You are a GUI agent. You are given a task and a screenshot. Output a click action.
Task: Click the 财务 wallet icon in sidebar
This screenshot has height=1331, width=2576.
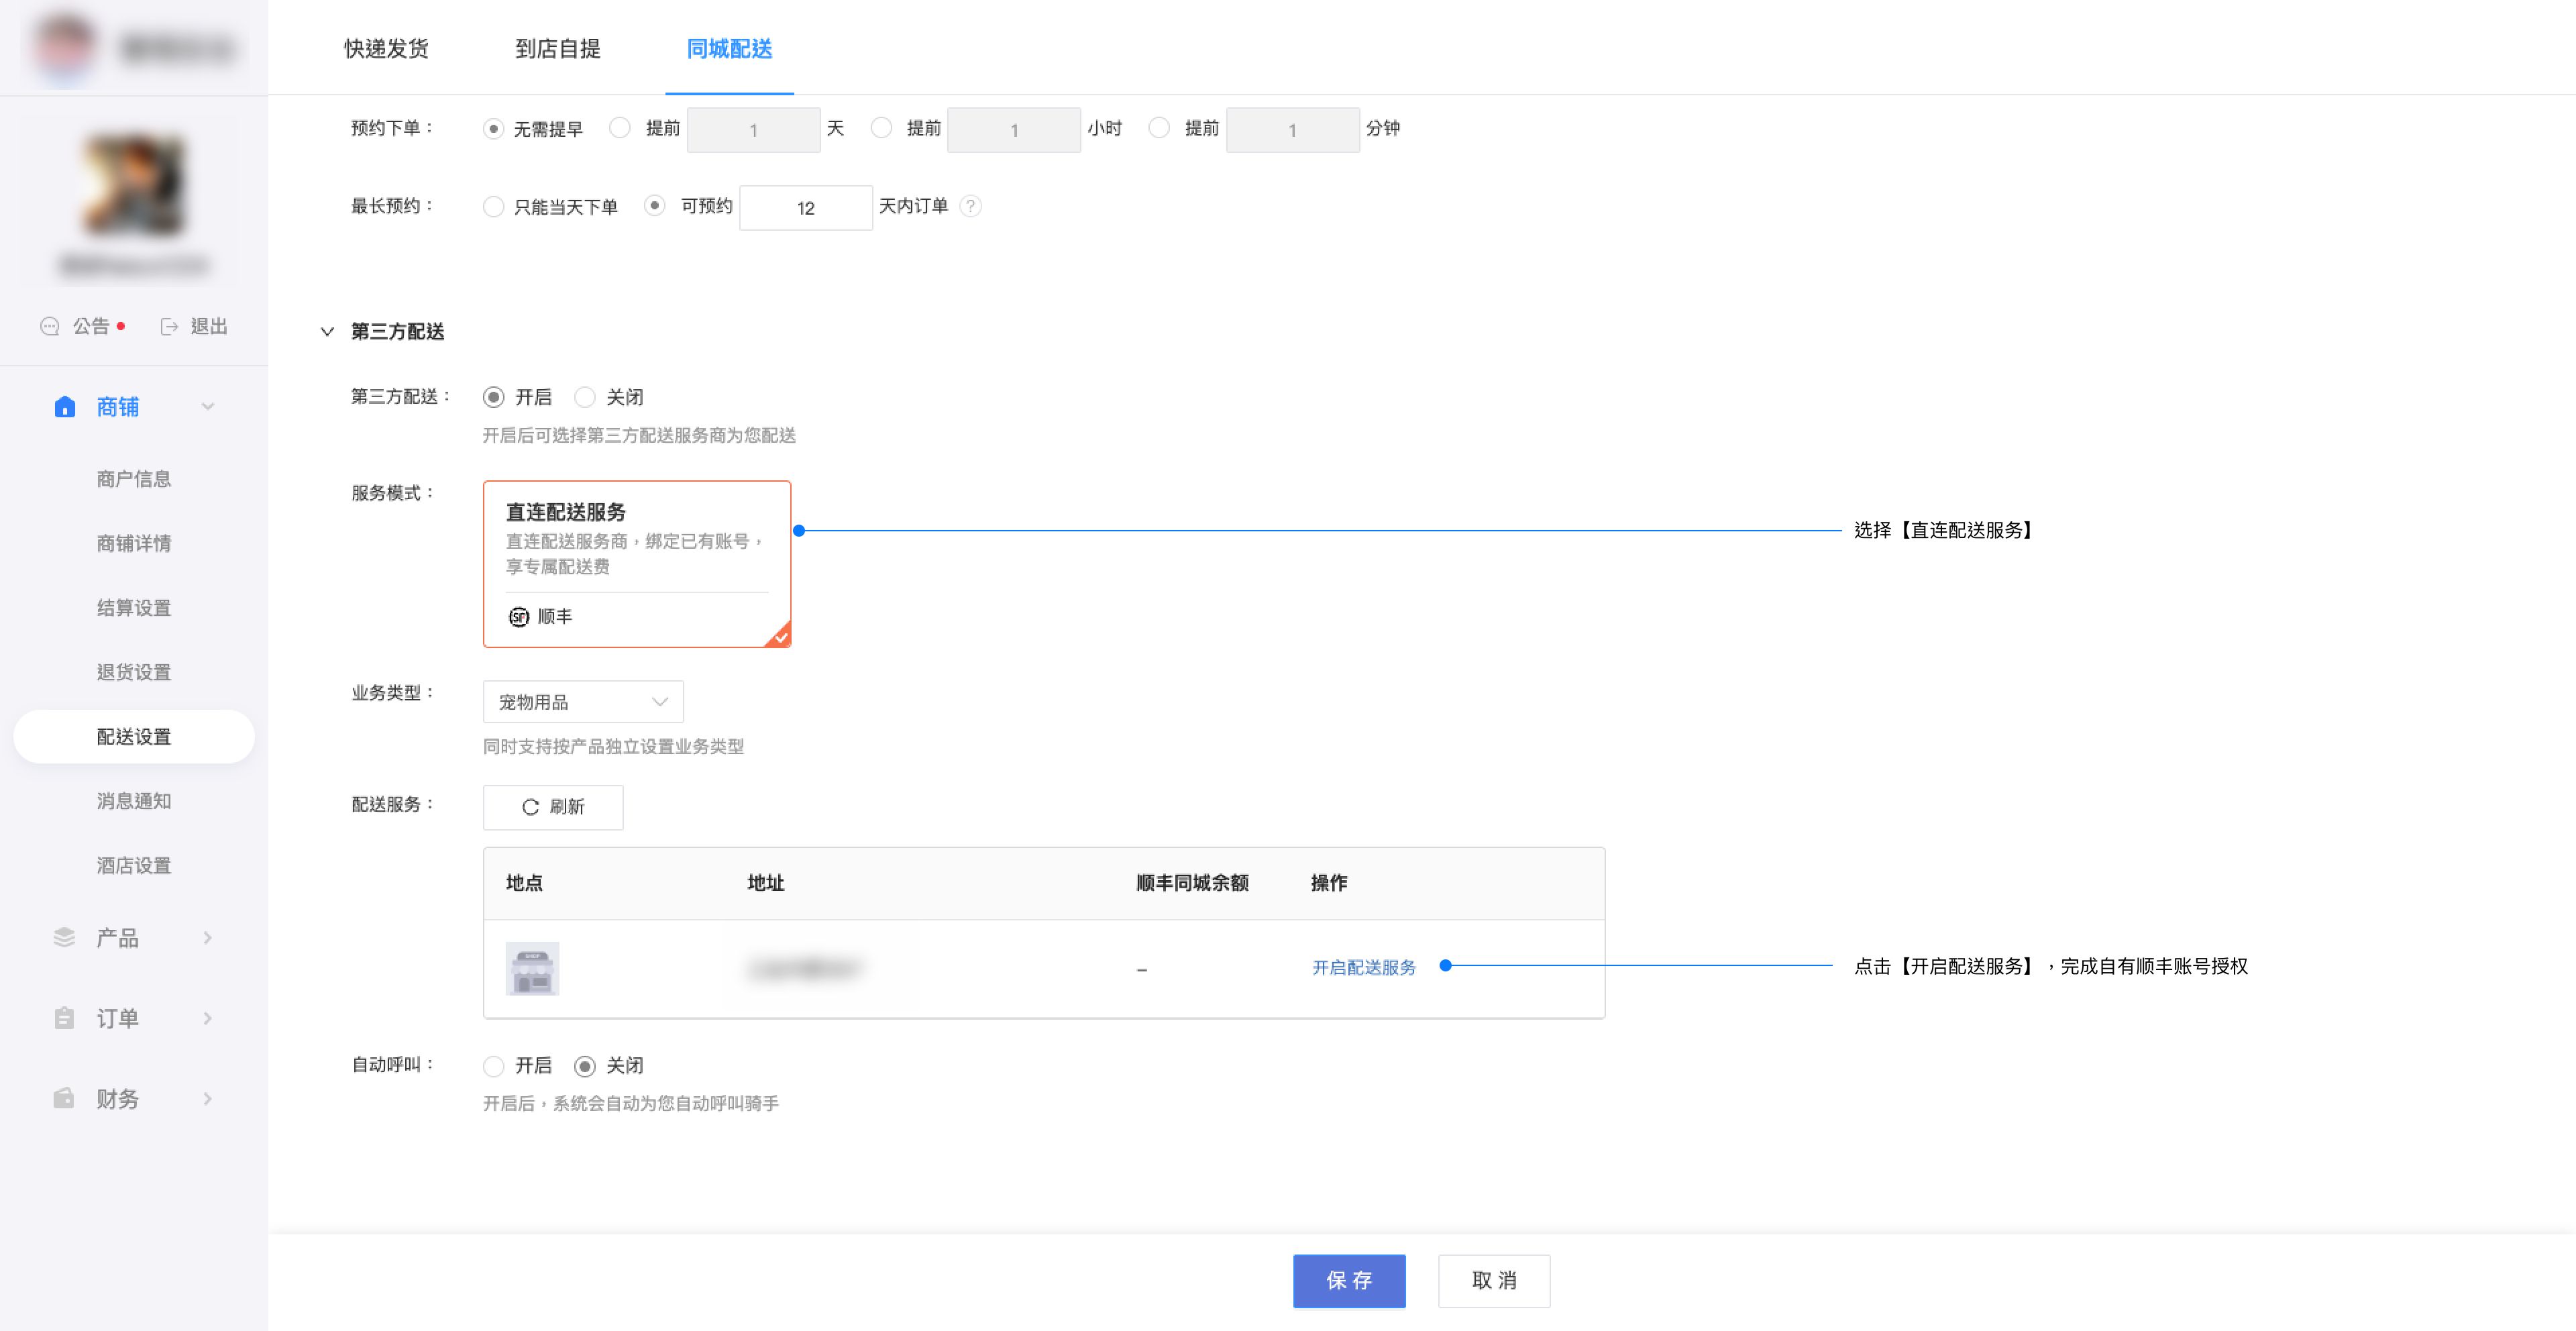64,1098
